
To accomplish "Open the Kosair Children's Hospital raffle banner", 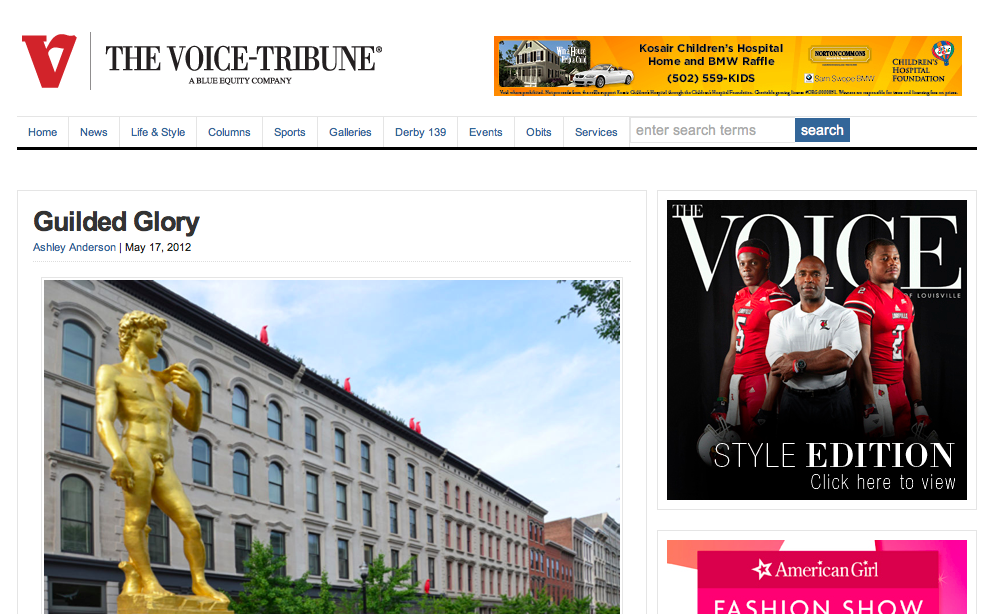I will pyautogui.click(x=728, y=66).
